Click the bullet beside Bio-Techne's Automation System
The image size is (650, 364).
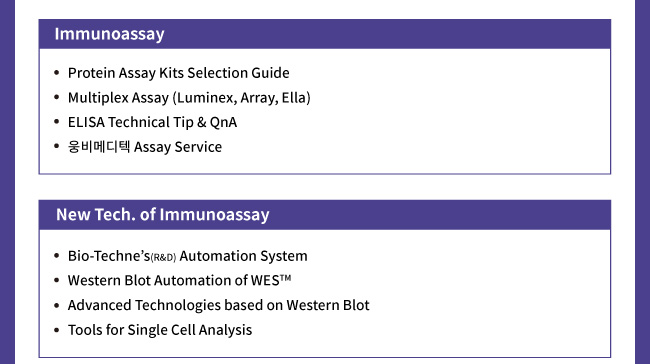point(57,256)
